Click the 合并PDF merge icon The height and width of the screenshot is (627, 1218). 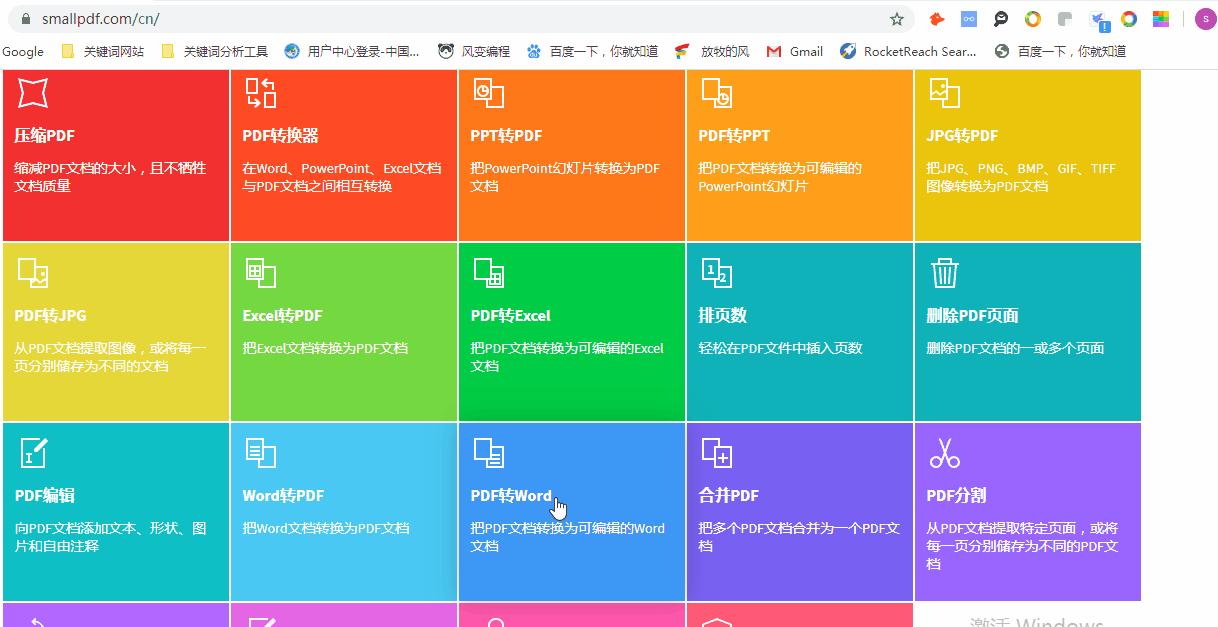716,453
